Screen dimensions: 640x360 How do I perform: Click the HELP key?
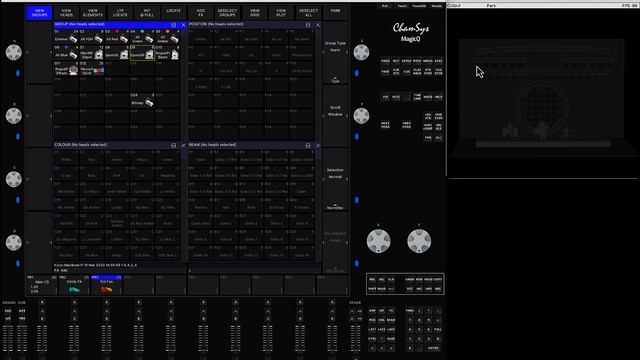tap(438, 97)
